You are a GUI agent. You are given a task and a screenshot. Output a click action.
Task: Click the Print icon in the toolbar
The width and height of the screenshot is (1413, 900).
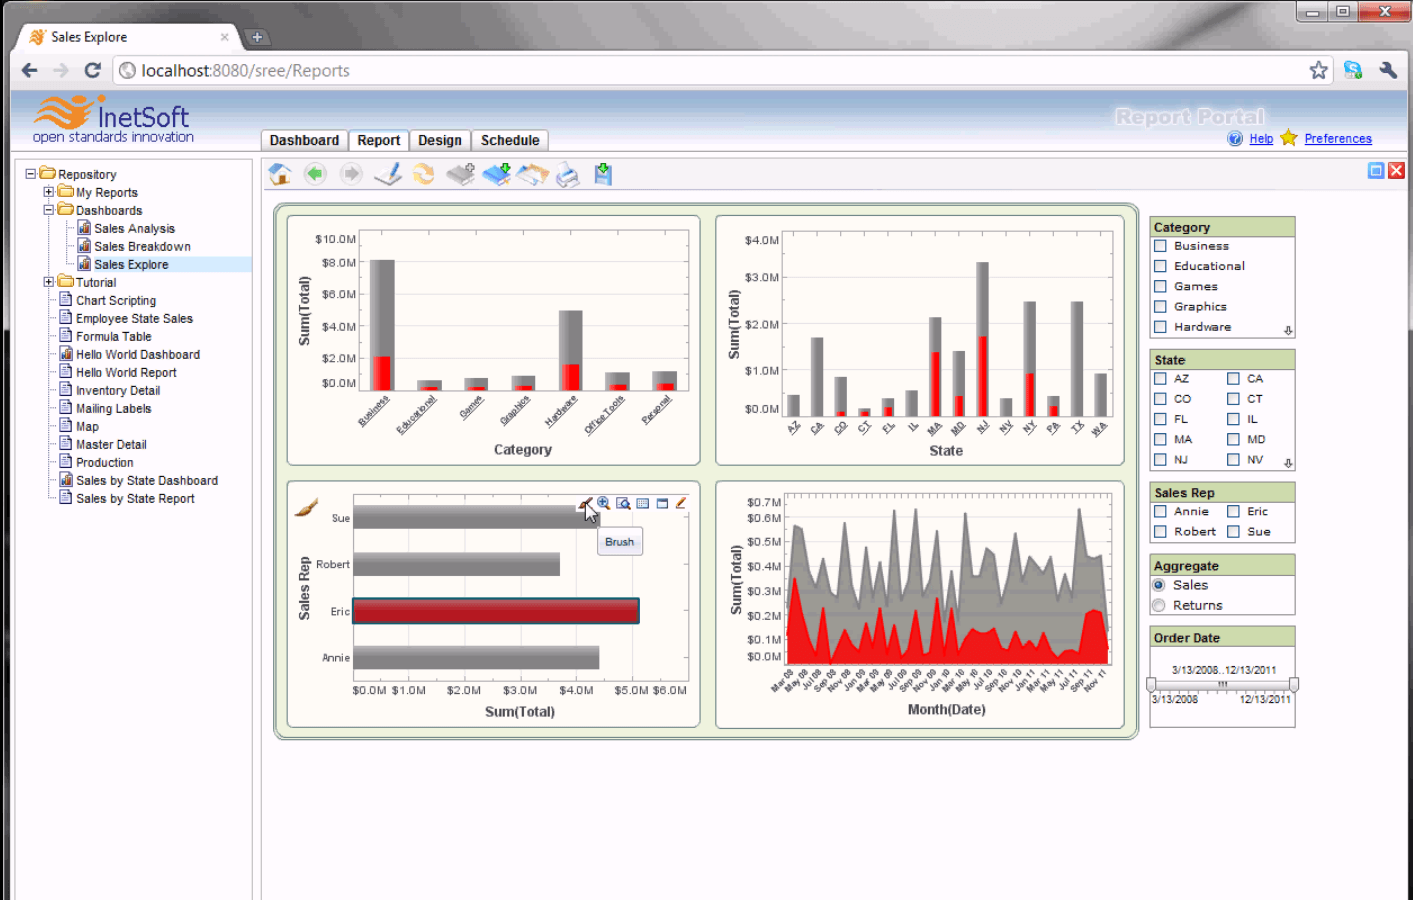[566, 173]
